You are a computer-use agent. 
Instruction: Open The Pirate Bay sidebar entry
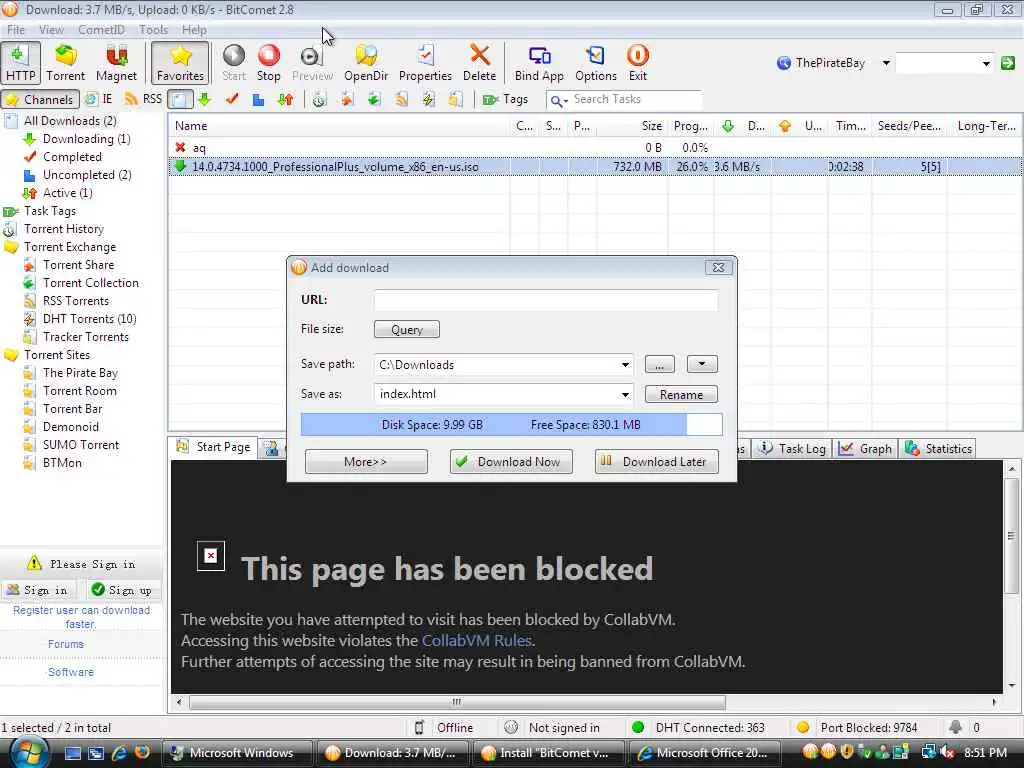click(80, 373)
